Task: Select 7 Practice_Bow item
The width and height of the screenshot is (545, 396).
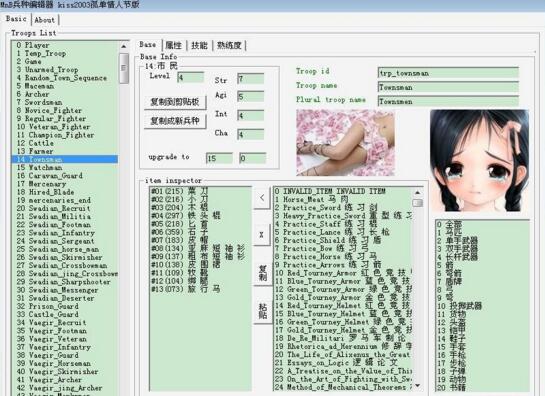Action: pos(343,249)
